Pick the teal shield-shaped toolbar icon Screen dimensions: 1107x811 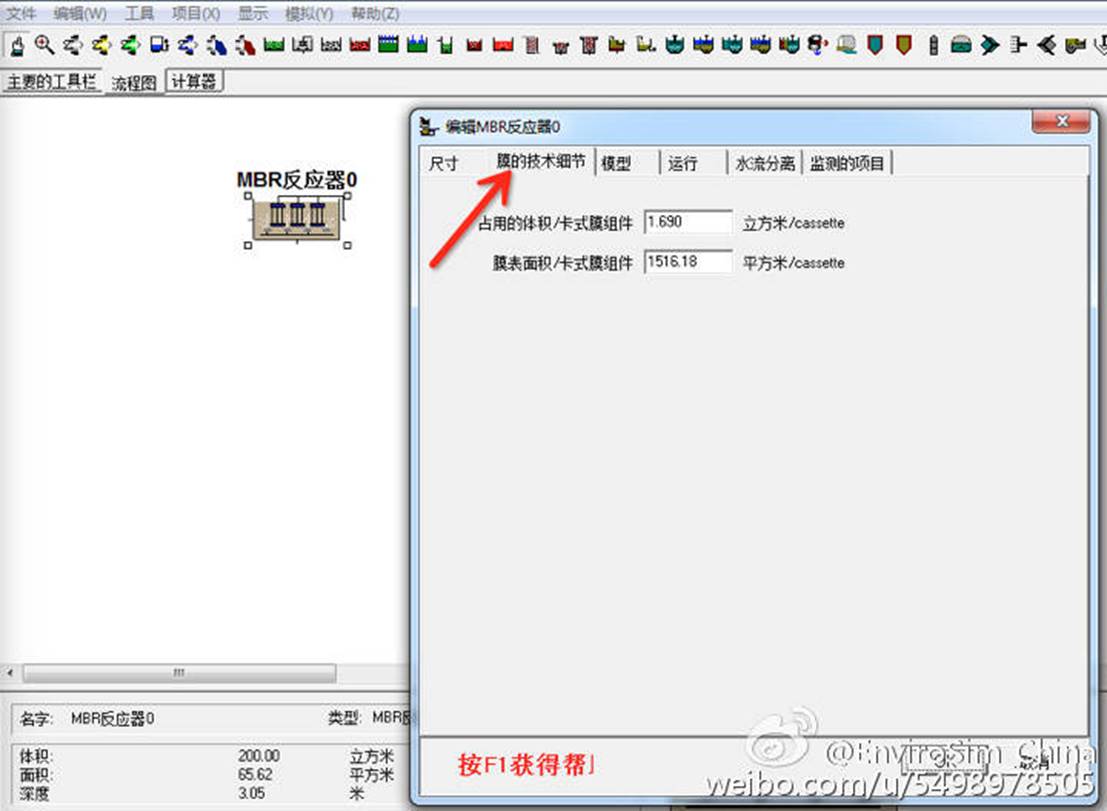875,45
